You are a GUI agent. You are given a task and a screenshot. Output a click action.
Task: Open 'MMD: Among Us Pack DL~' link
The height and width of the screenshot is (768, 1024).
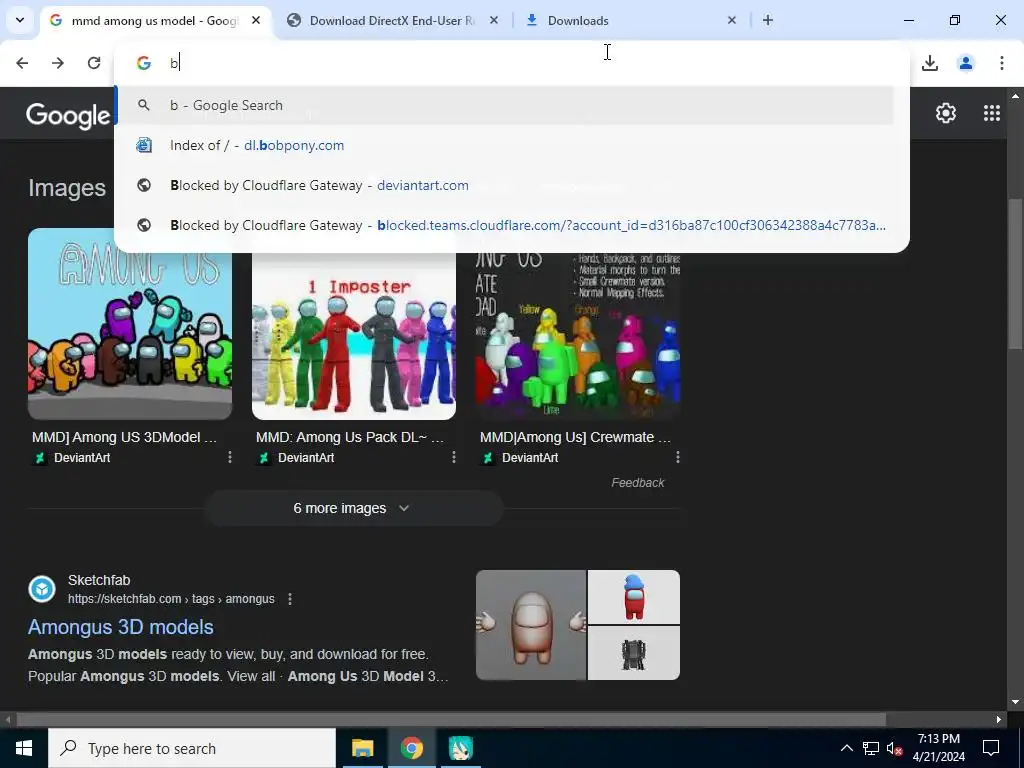(349, 437)
